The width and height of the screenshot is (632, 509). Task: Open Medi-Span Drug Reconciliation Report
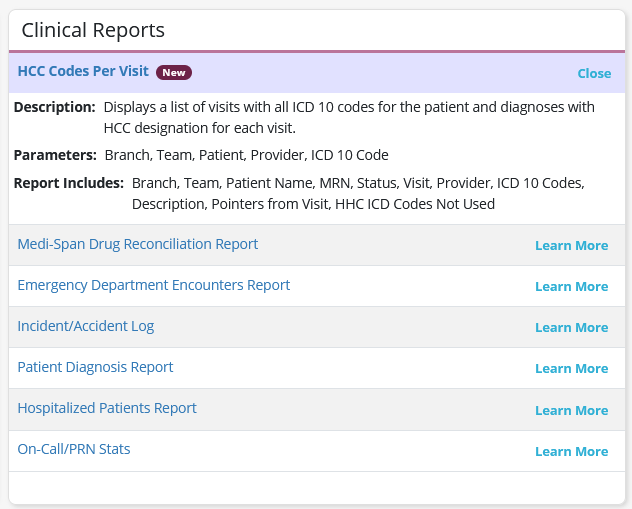(x=138, y=244)
